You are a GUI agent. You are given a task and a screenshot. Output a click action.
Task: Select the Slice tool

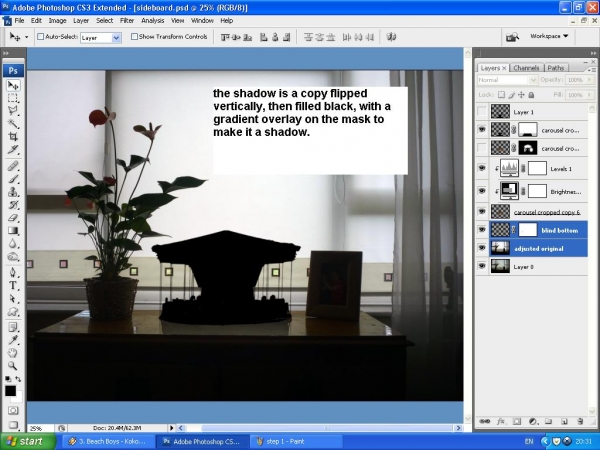[13, 150]
